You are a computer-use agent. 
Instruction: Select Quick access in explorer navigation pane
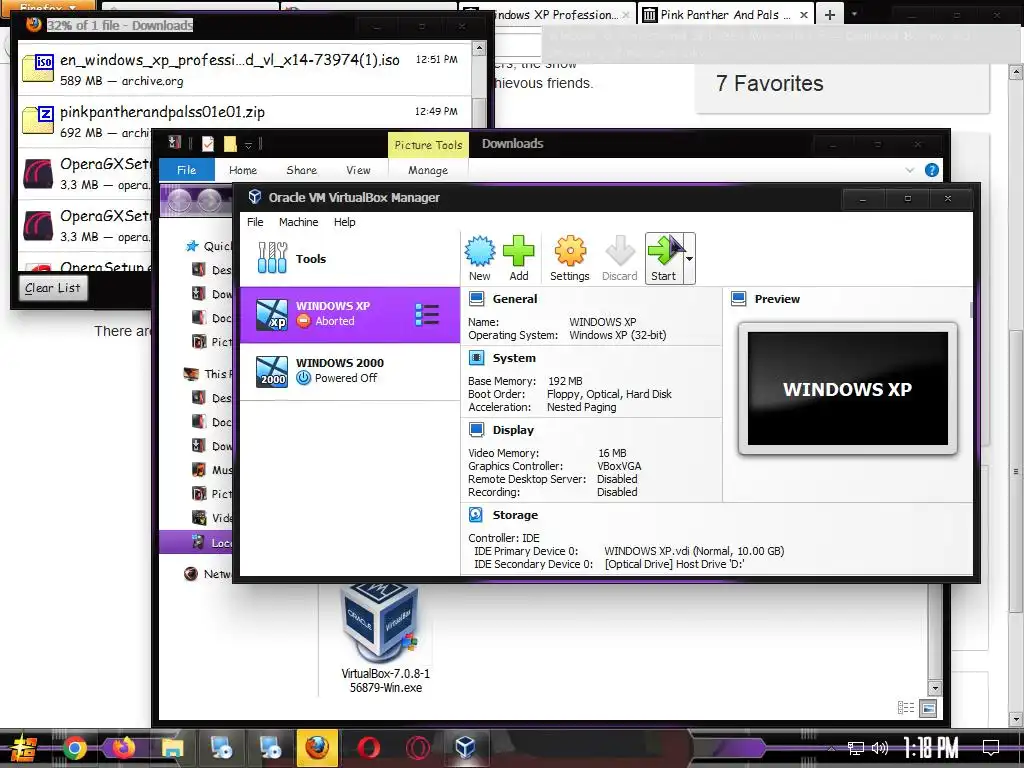(x=208, y=246)
